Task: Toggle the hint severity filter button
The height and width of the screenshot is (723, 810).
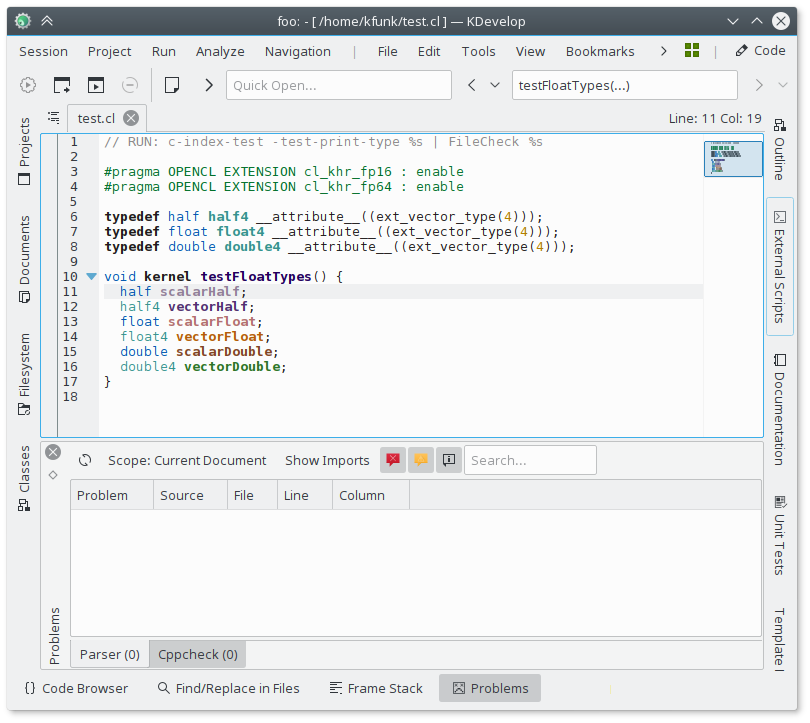Action: click(449, 460)
